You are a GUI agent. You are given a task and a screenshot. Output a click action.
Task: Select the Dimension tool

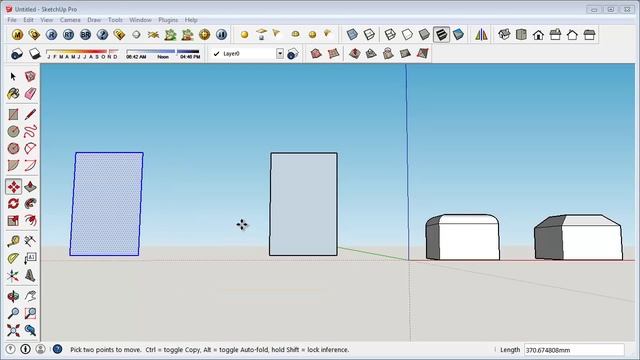pyautogui.click(x=30, y=241)
